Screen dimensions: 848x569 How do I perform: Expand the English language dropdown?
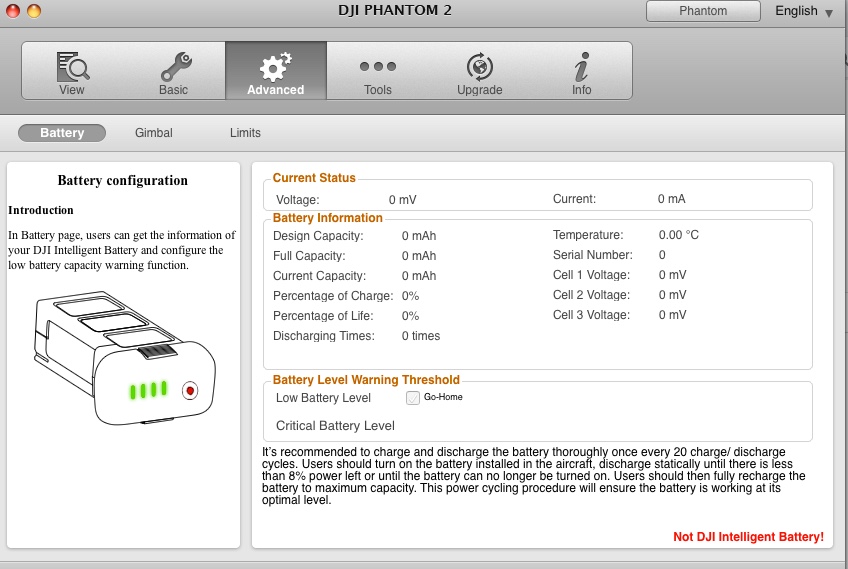pos(804,11)
